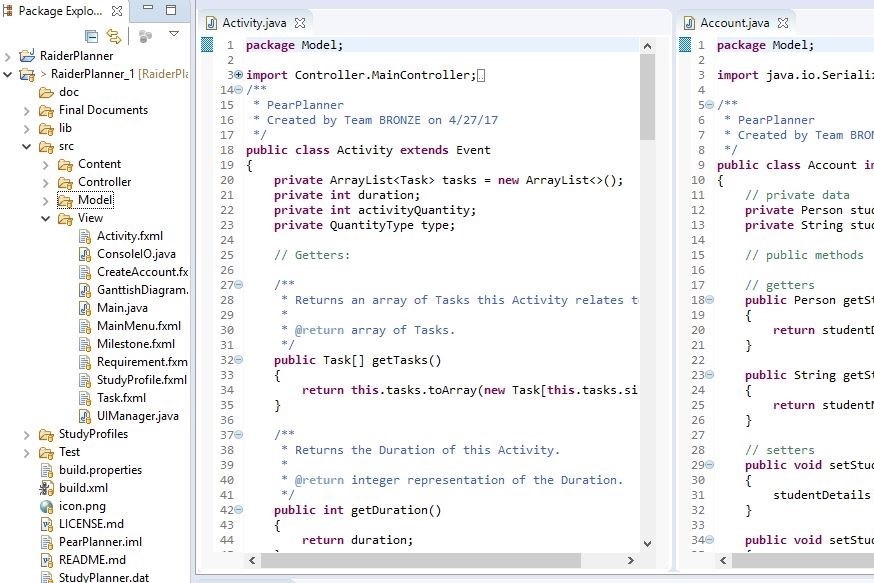Toggle Link with Editor in Package Explorer
The width and height of the screenshot is (874, 583).
point(114,36)
